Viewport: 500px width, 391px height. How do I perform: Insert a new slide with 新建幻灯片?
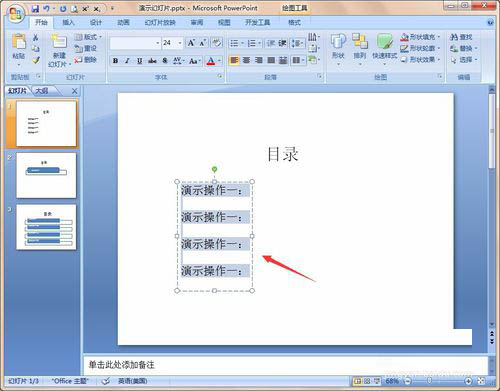pyautogui.click(x=59, y=51)
